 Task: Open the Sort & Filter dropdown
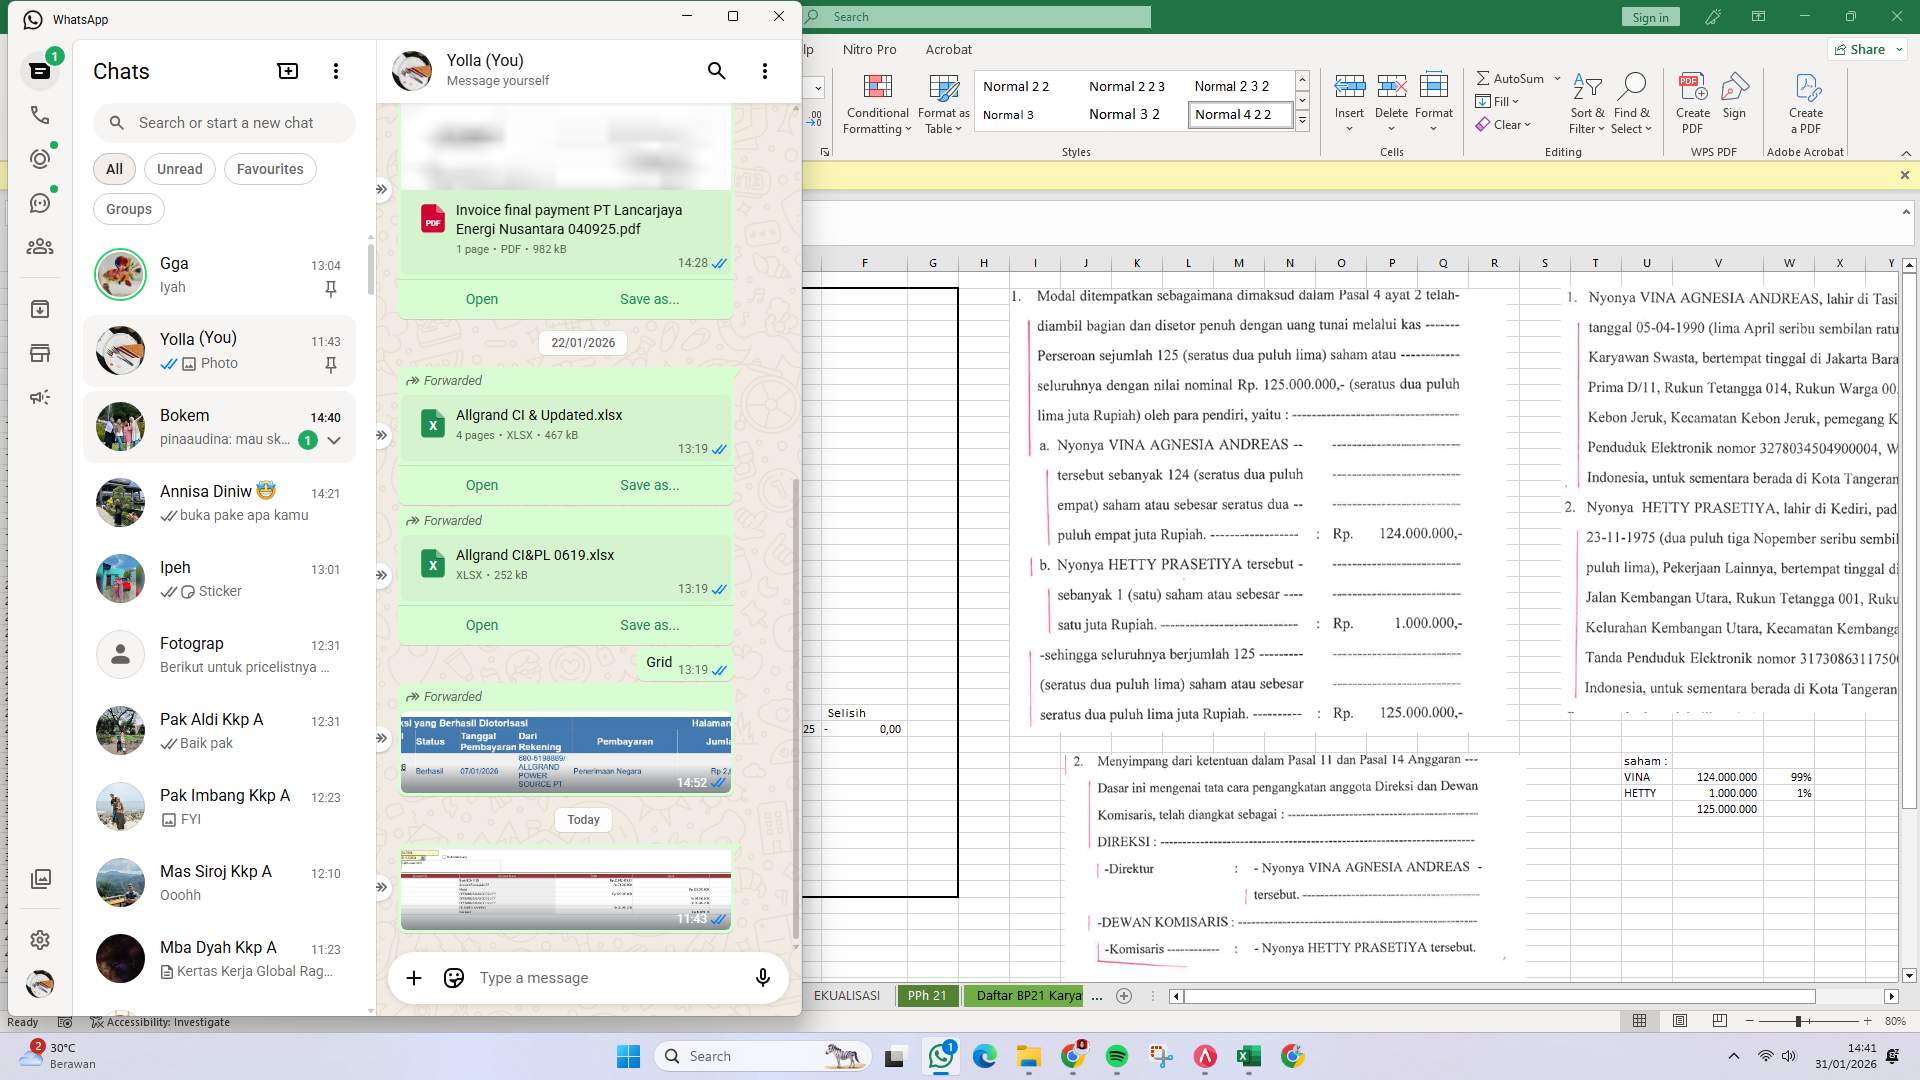tap(1588, 103)
